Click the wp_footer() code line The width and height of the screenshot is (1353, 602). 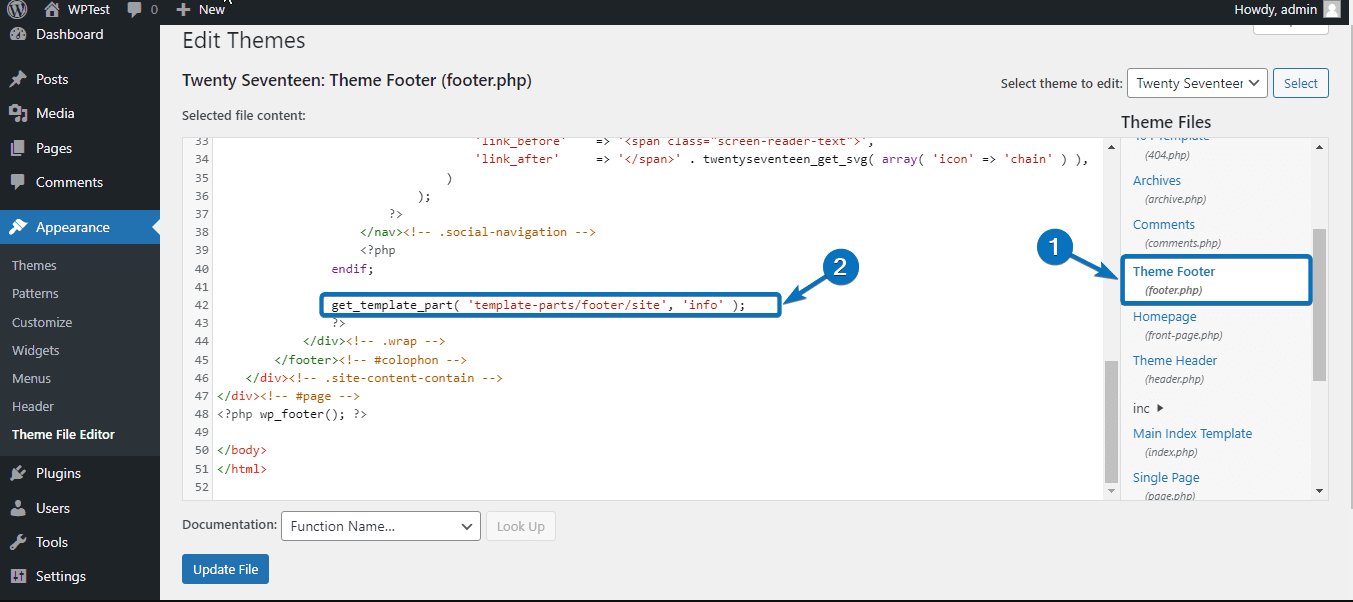(292, 413)
